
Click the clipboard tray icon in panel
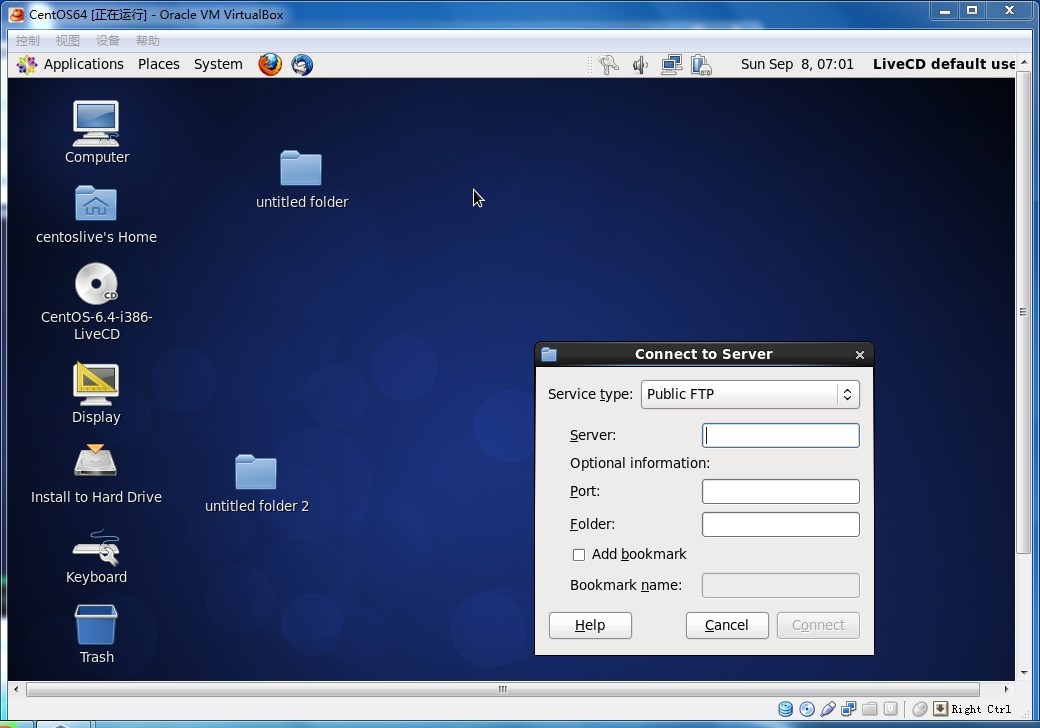[x=702, y=64]
